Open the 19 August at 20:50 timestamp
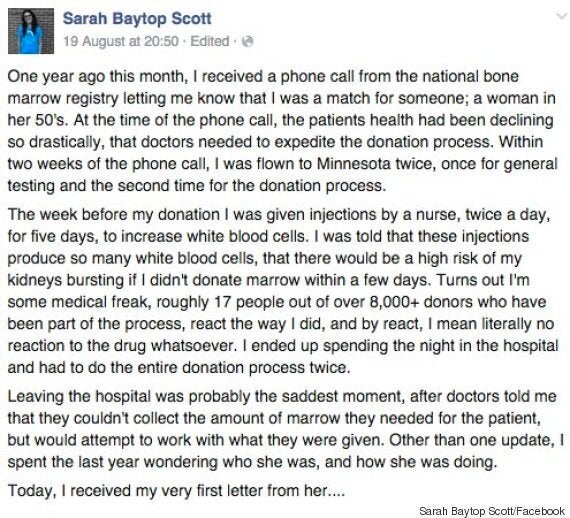 pyautogui.click(x=121, y=41)
